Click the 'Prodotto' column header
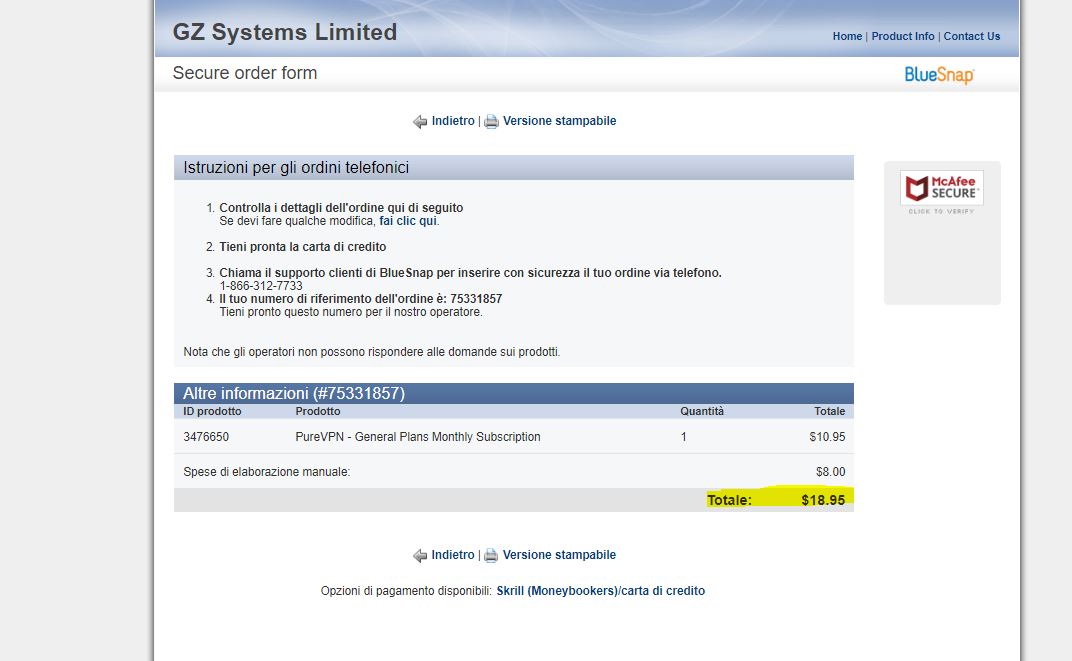This screenshot has width=1072, height=661. (318, 412)
